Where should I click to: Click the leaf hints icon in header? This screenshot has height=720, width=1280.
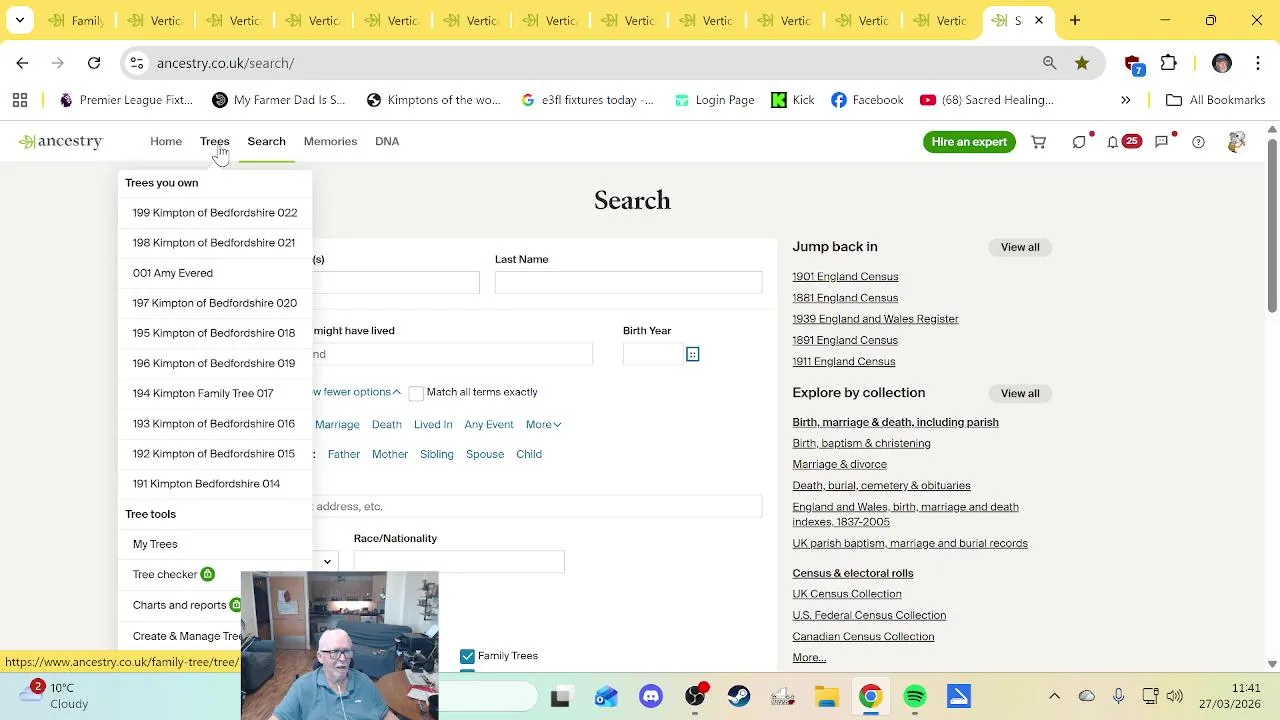tap(1079, 142)
